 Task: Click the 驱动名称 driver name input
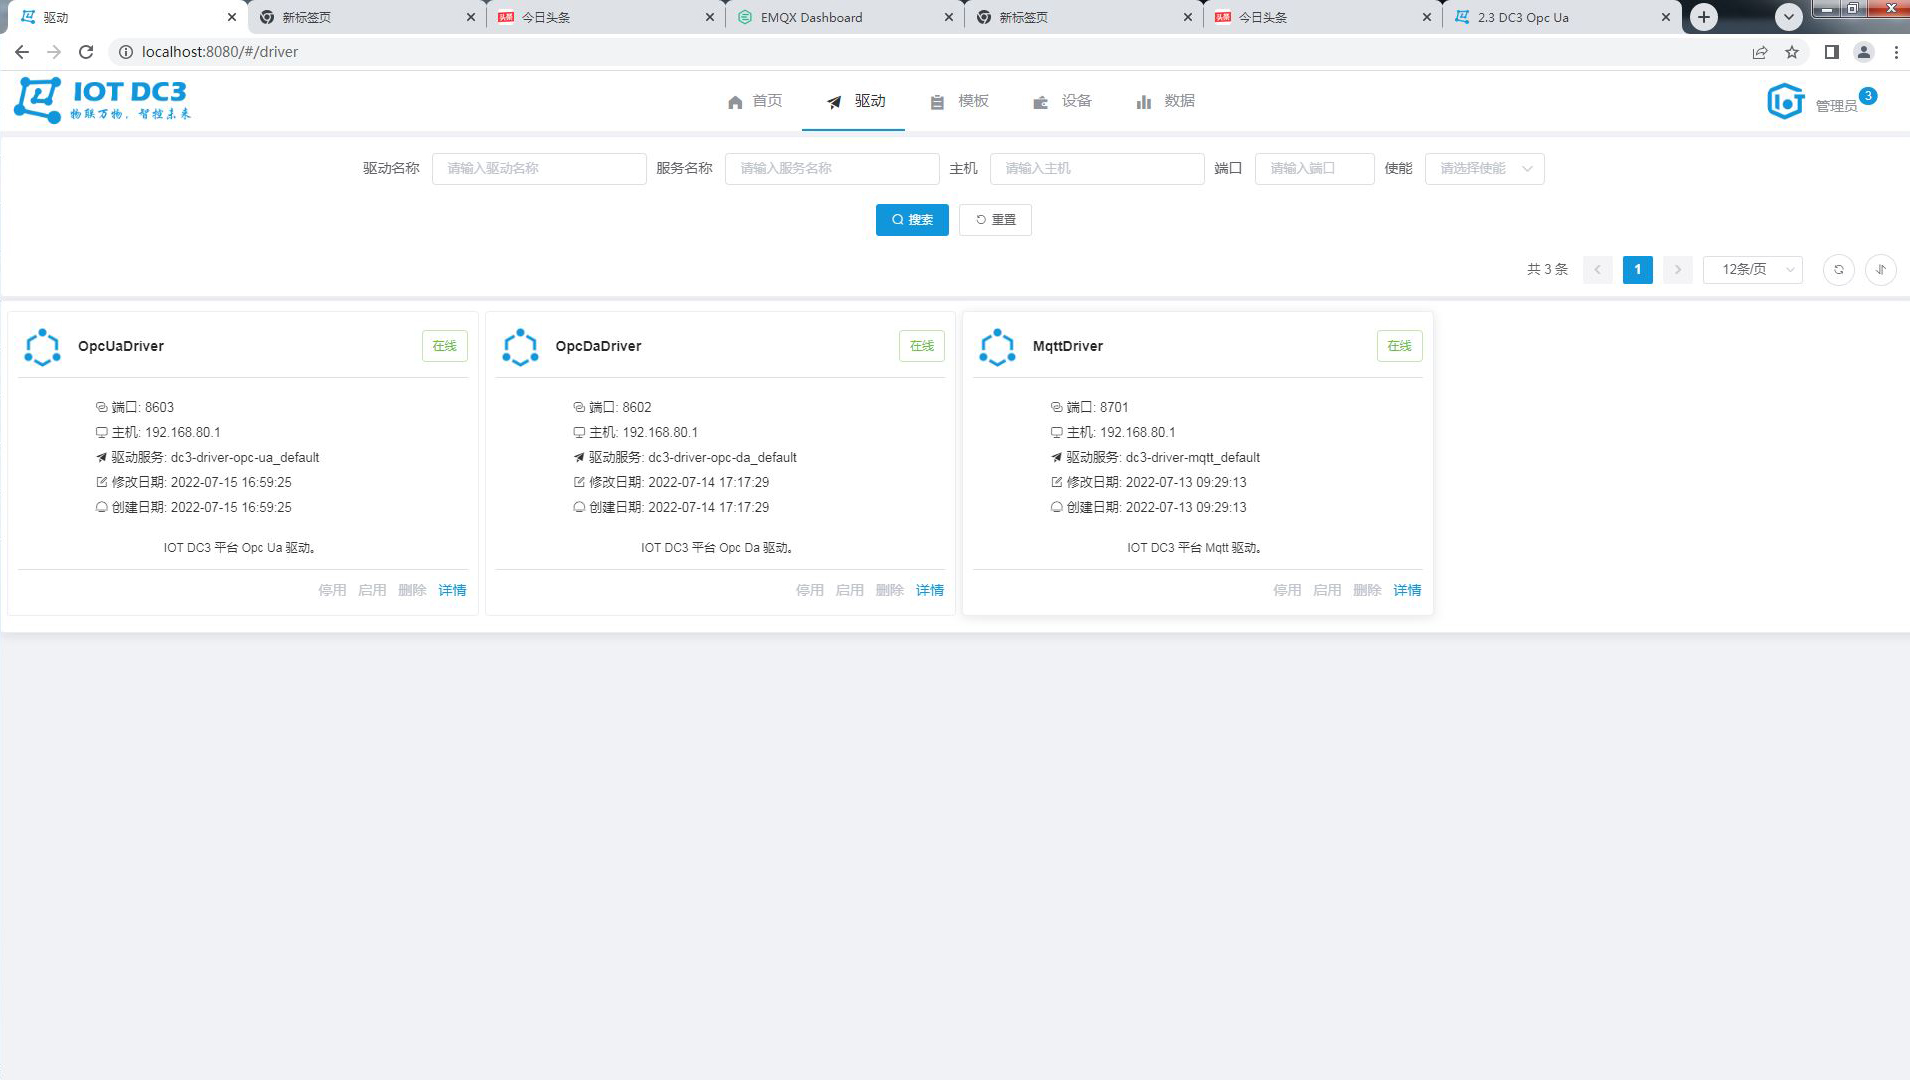coord(538,169)
